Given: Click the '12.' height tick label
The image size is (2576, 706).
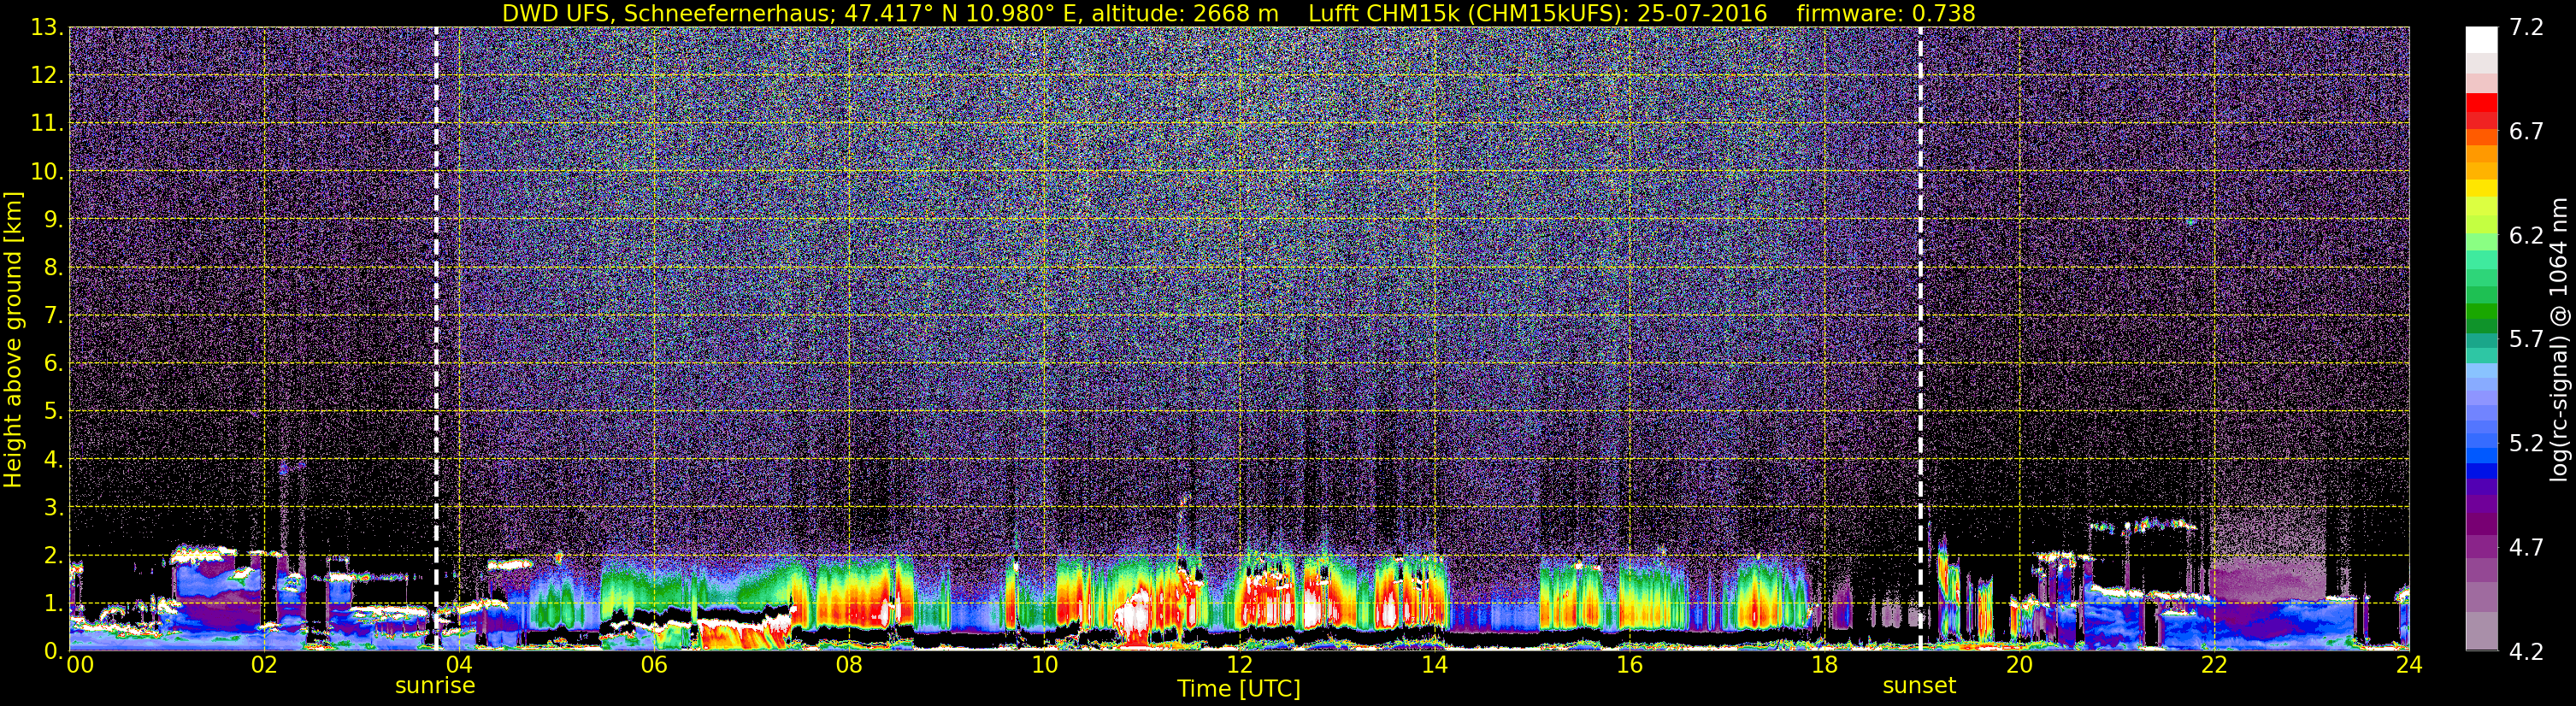Looking at the screenshot, I should click(47, 76).
